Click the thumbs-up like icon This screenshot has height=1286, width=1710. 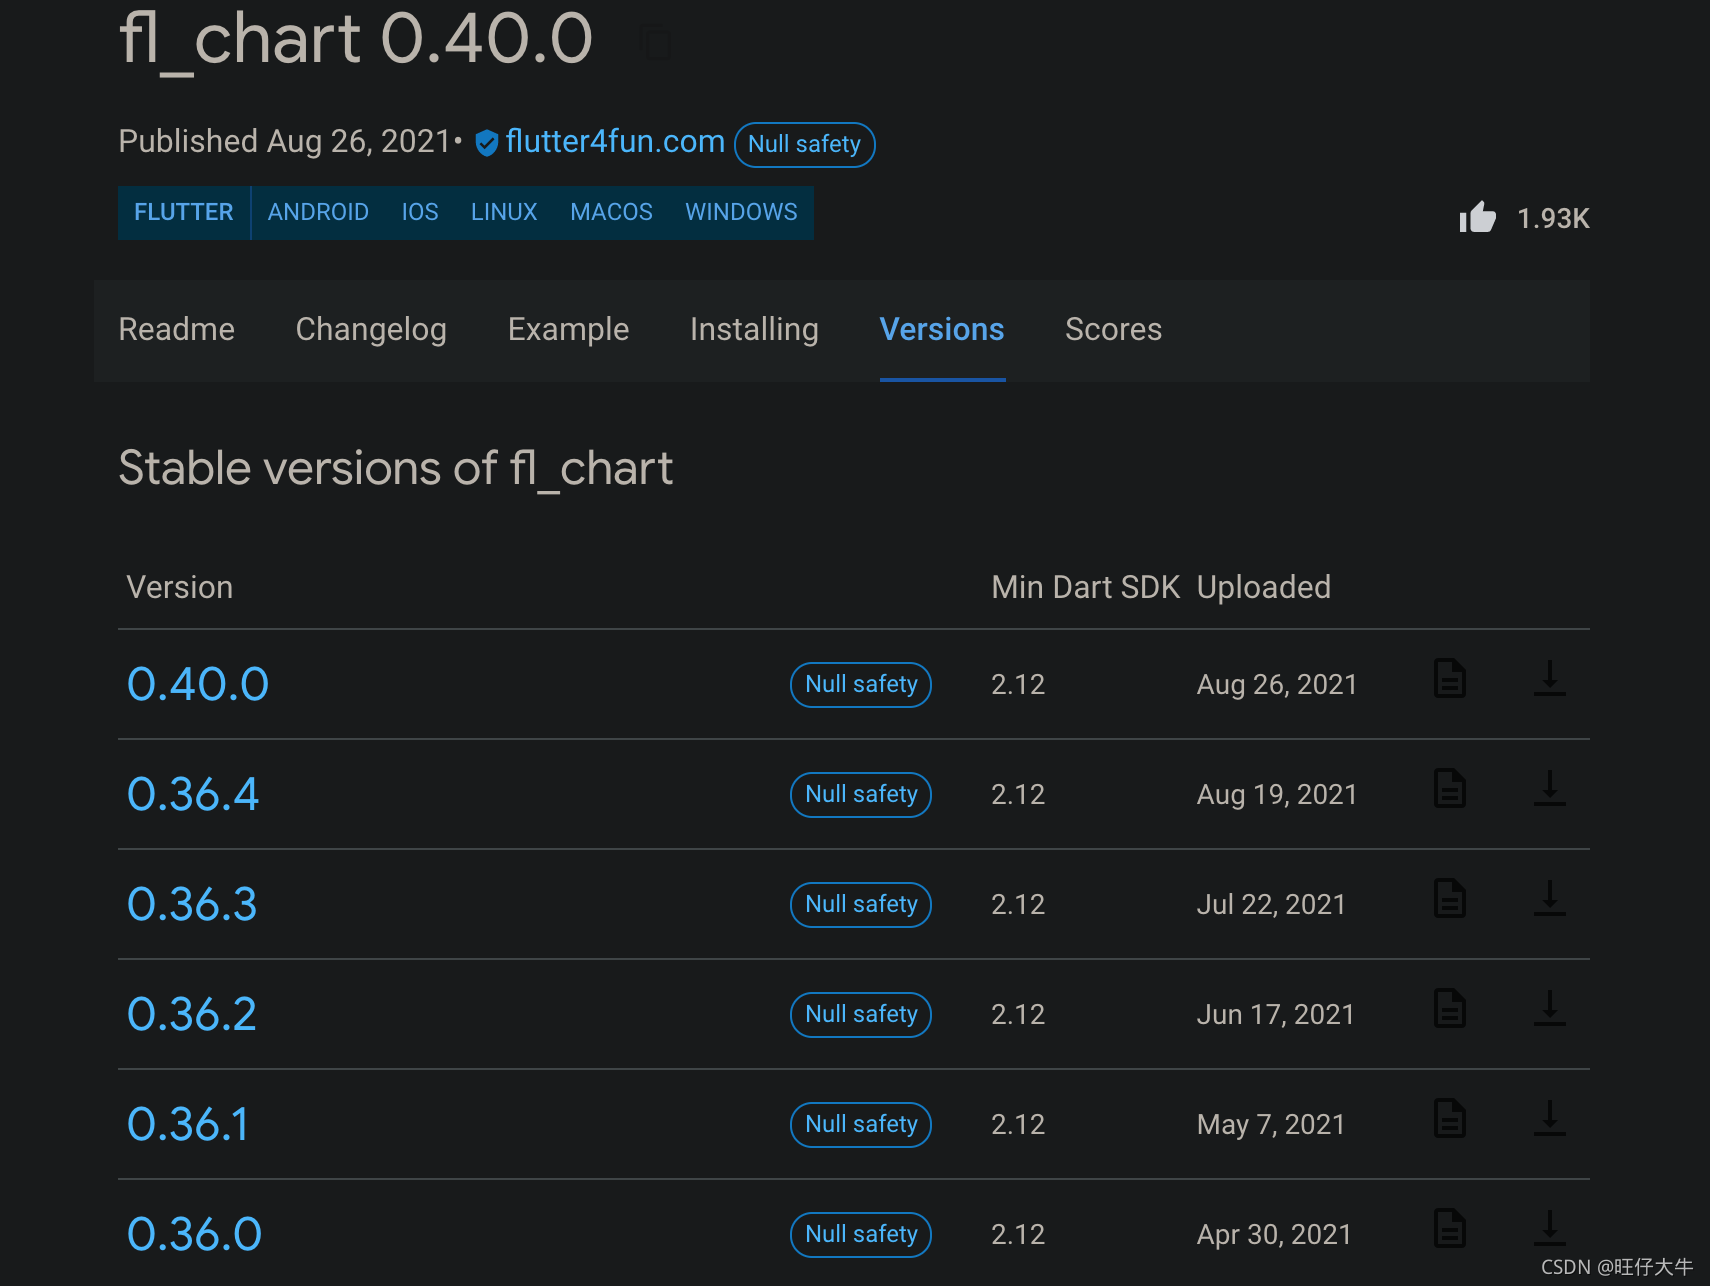(x=1477, y=217)
